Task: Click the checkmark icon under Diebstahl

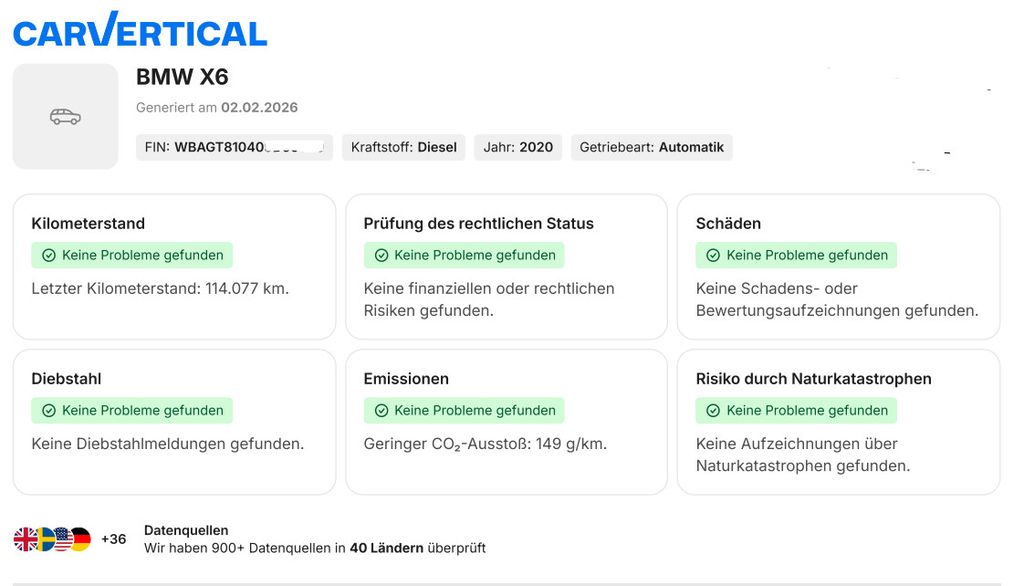Action: tap(49, 410)
